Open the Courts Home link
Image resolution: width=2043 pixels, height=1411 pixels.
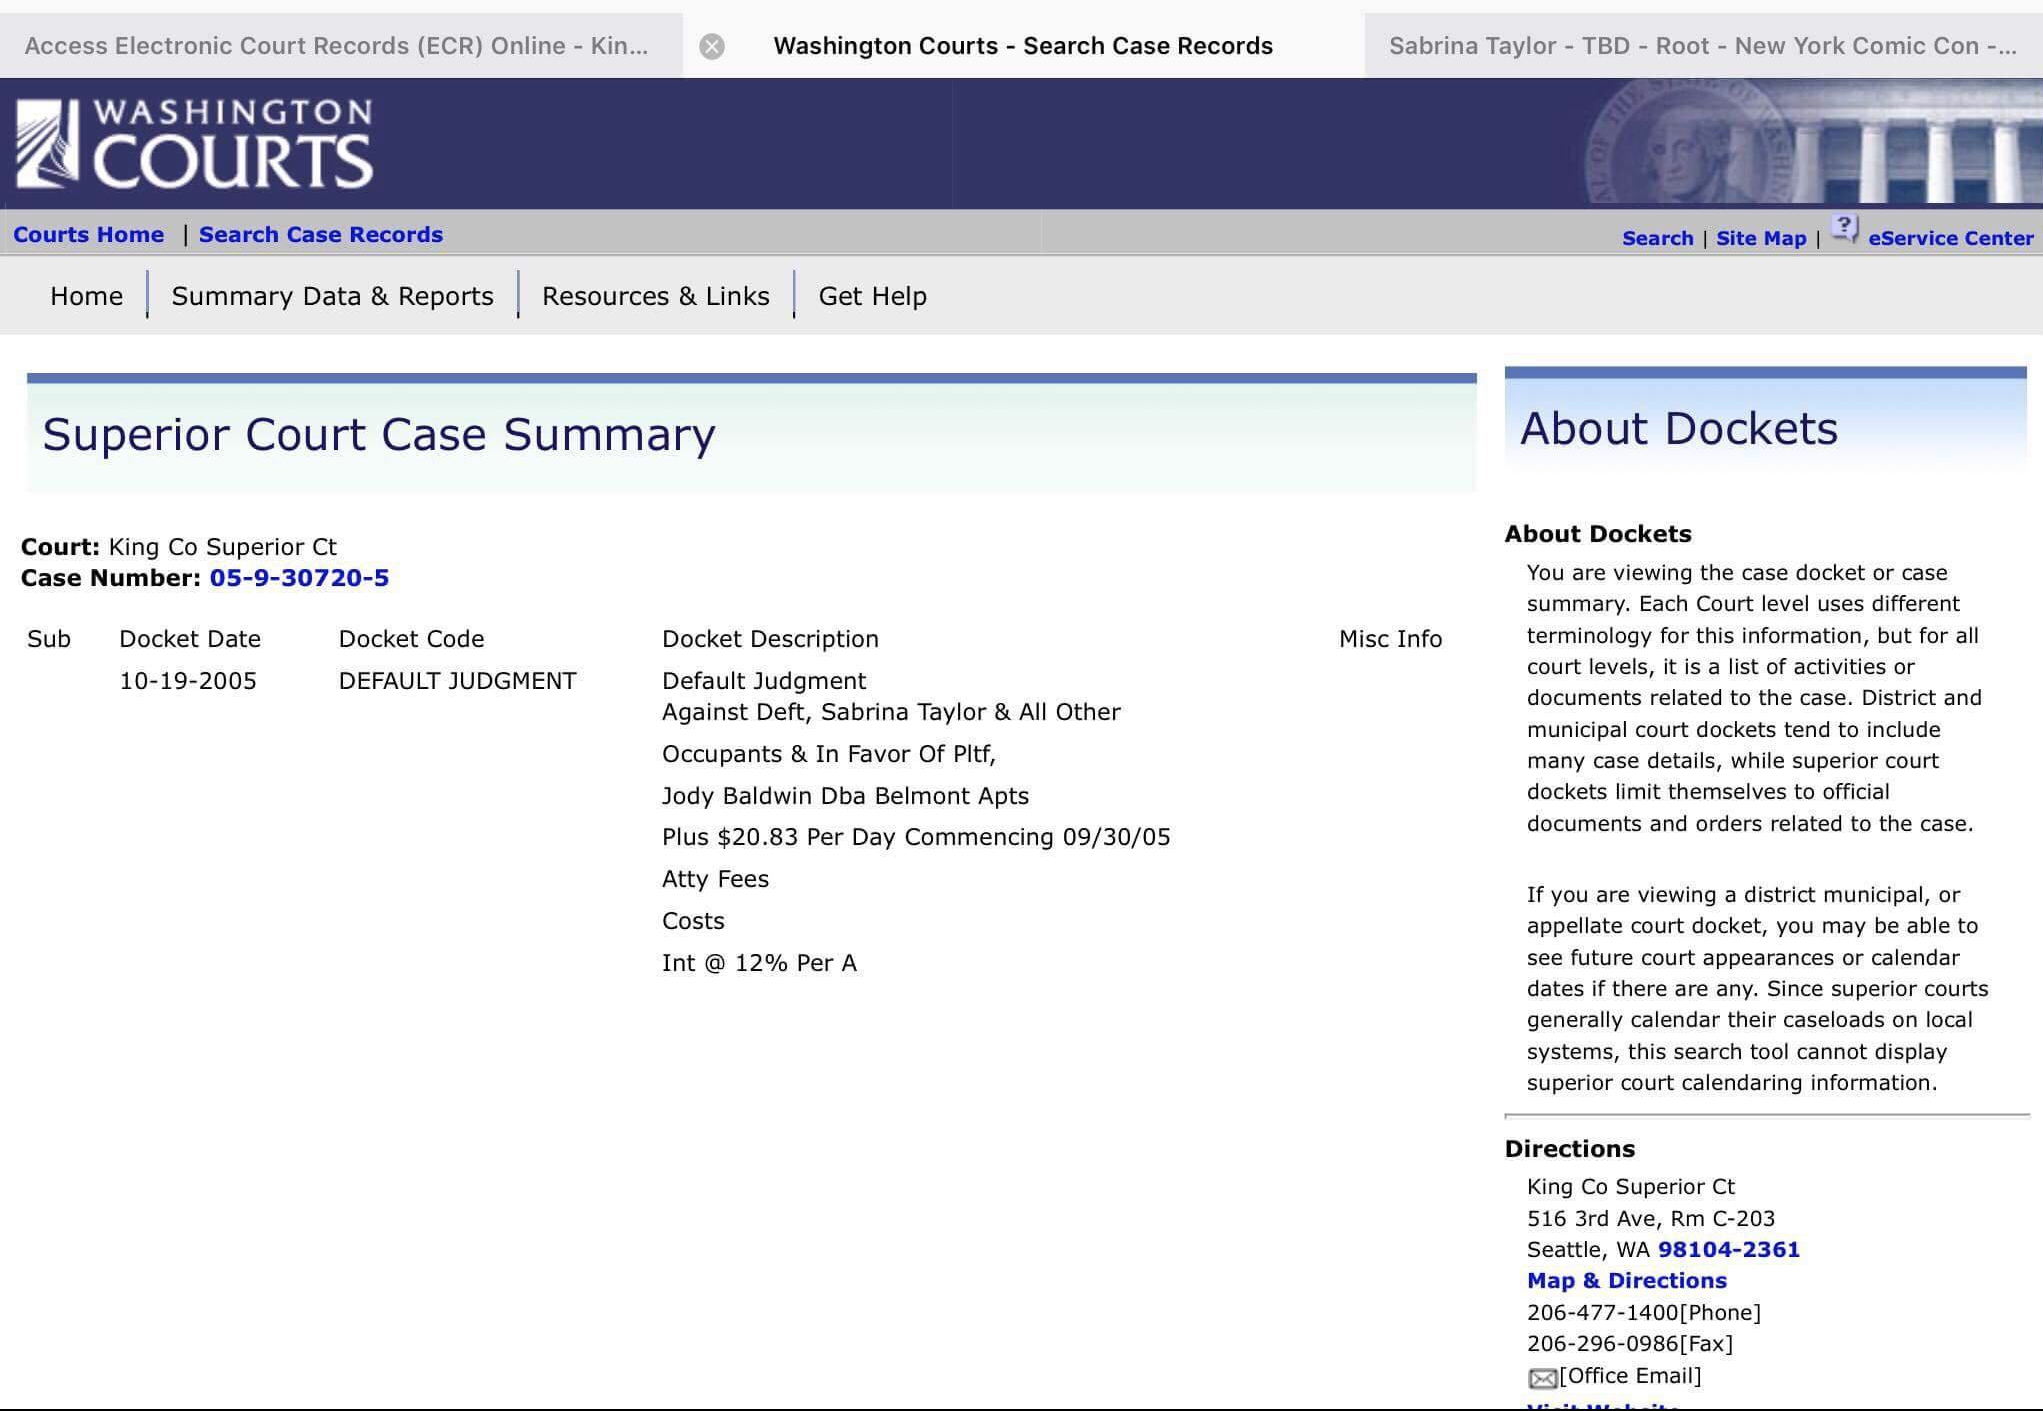(88, 234)
